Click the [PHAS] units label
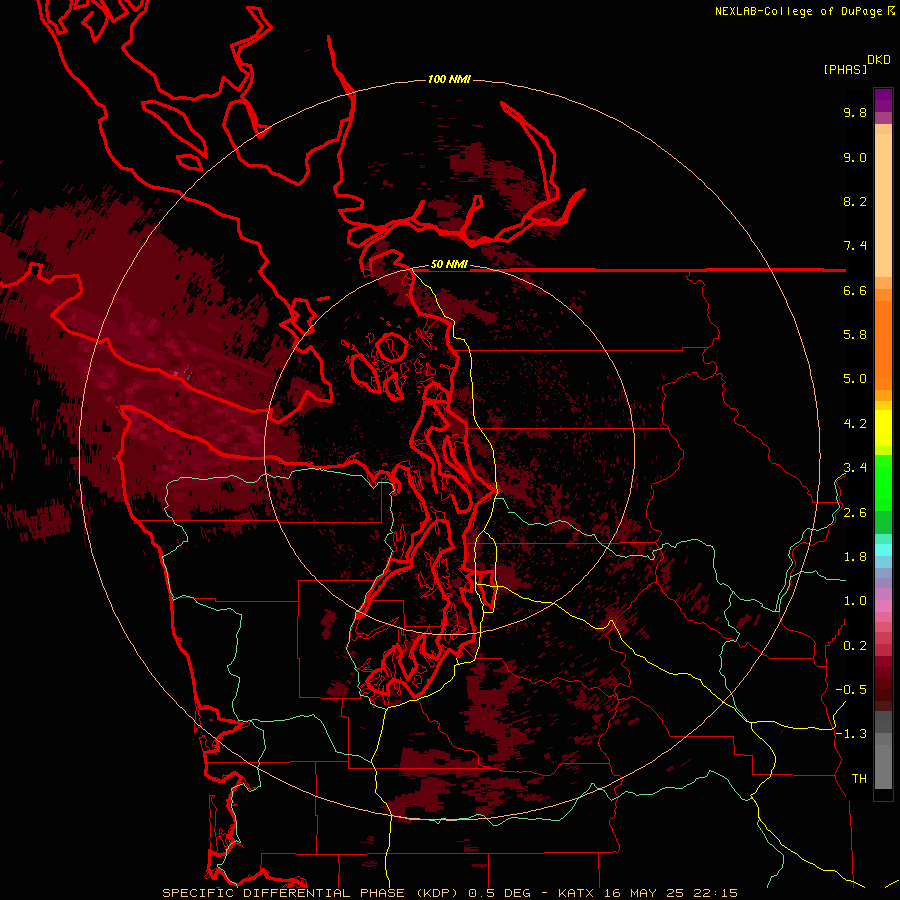The height and width of the screenshot is (900, 900). (x=845, y=70)
